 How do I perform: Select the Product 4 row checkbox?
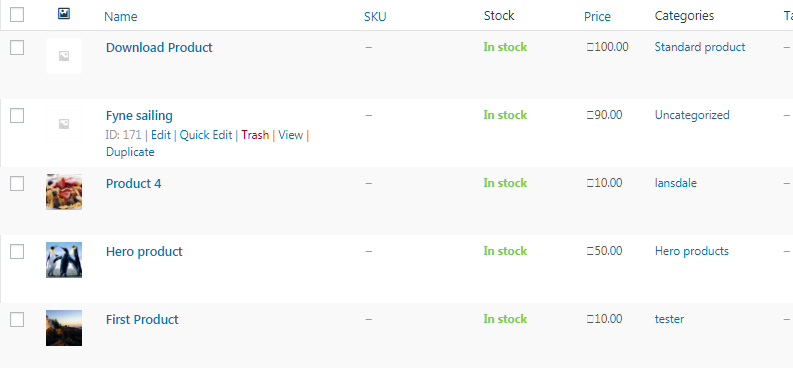tap(17, 183)
